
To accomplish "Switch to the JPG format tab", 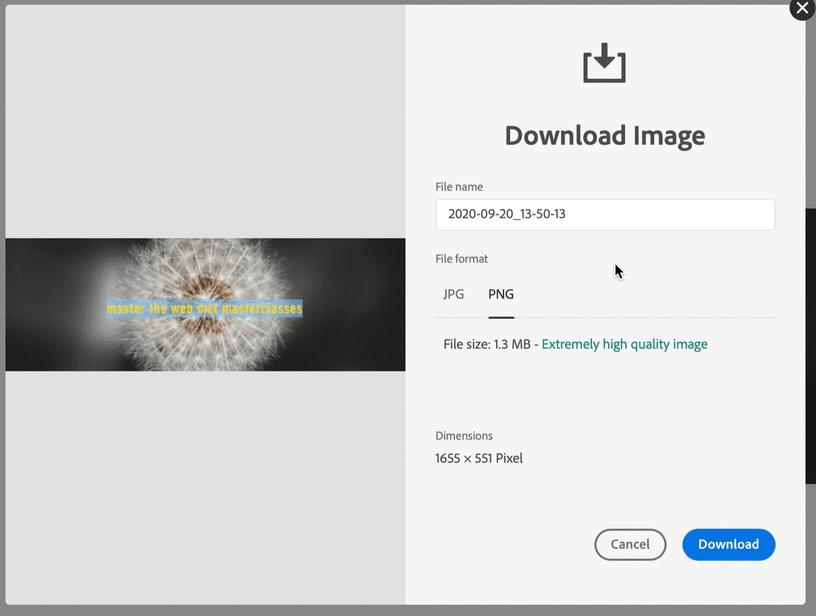I will pos(454,294).
